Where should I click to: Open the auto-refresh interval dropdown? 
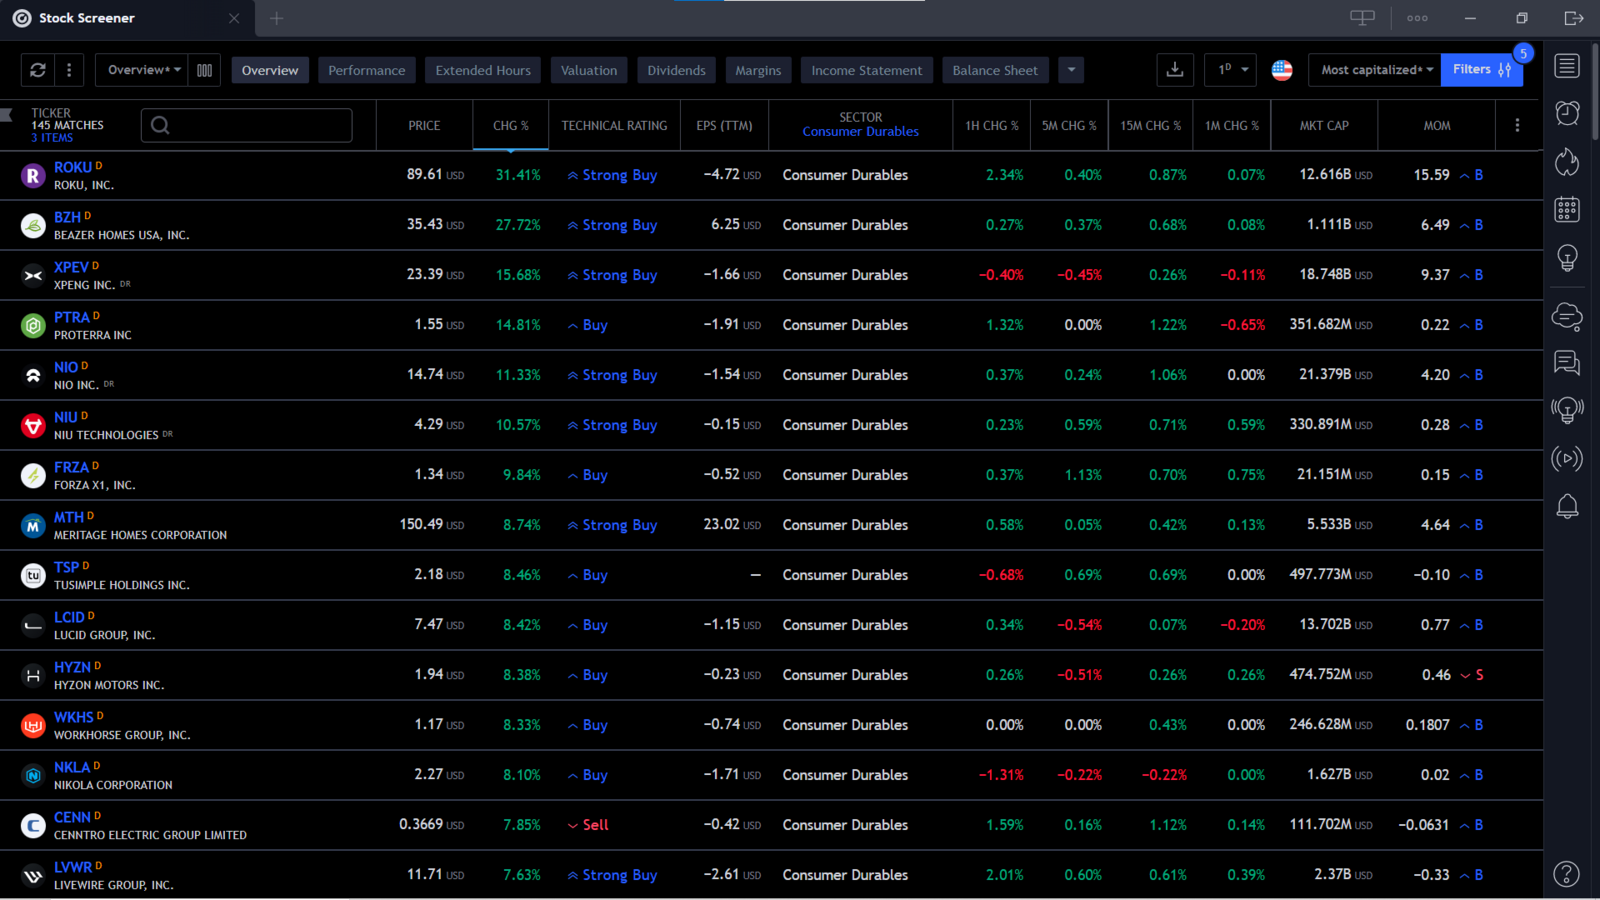tap(1232, 70)
